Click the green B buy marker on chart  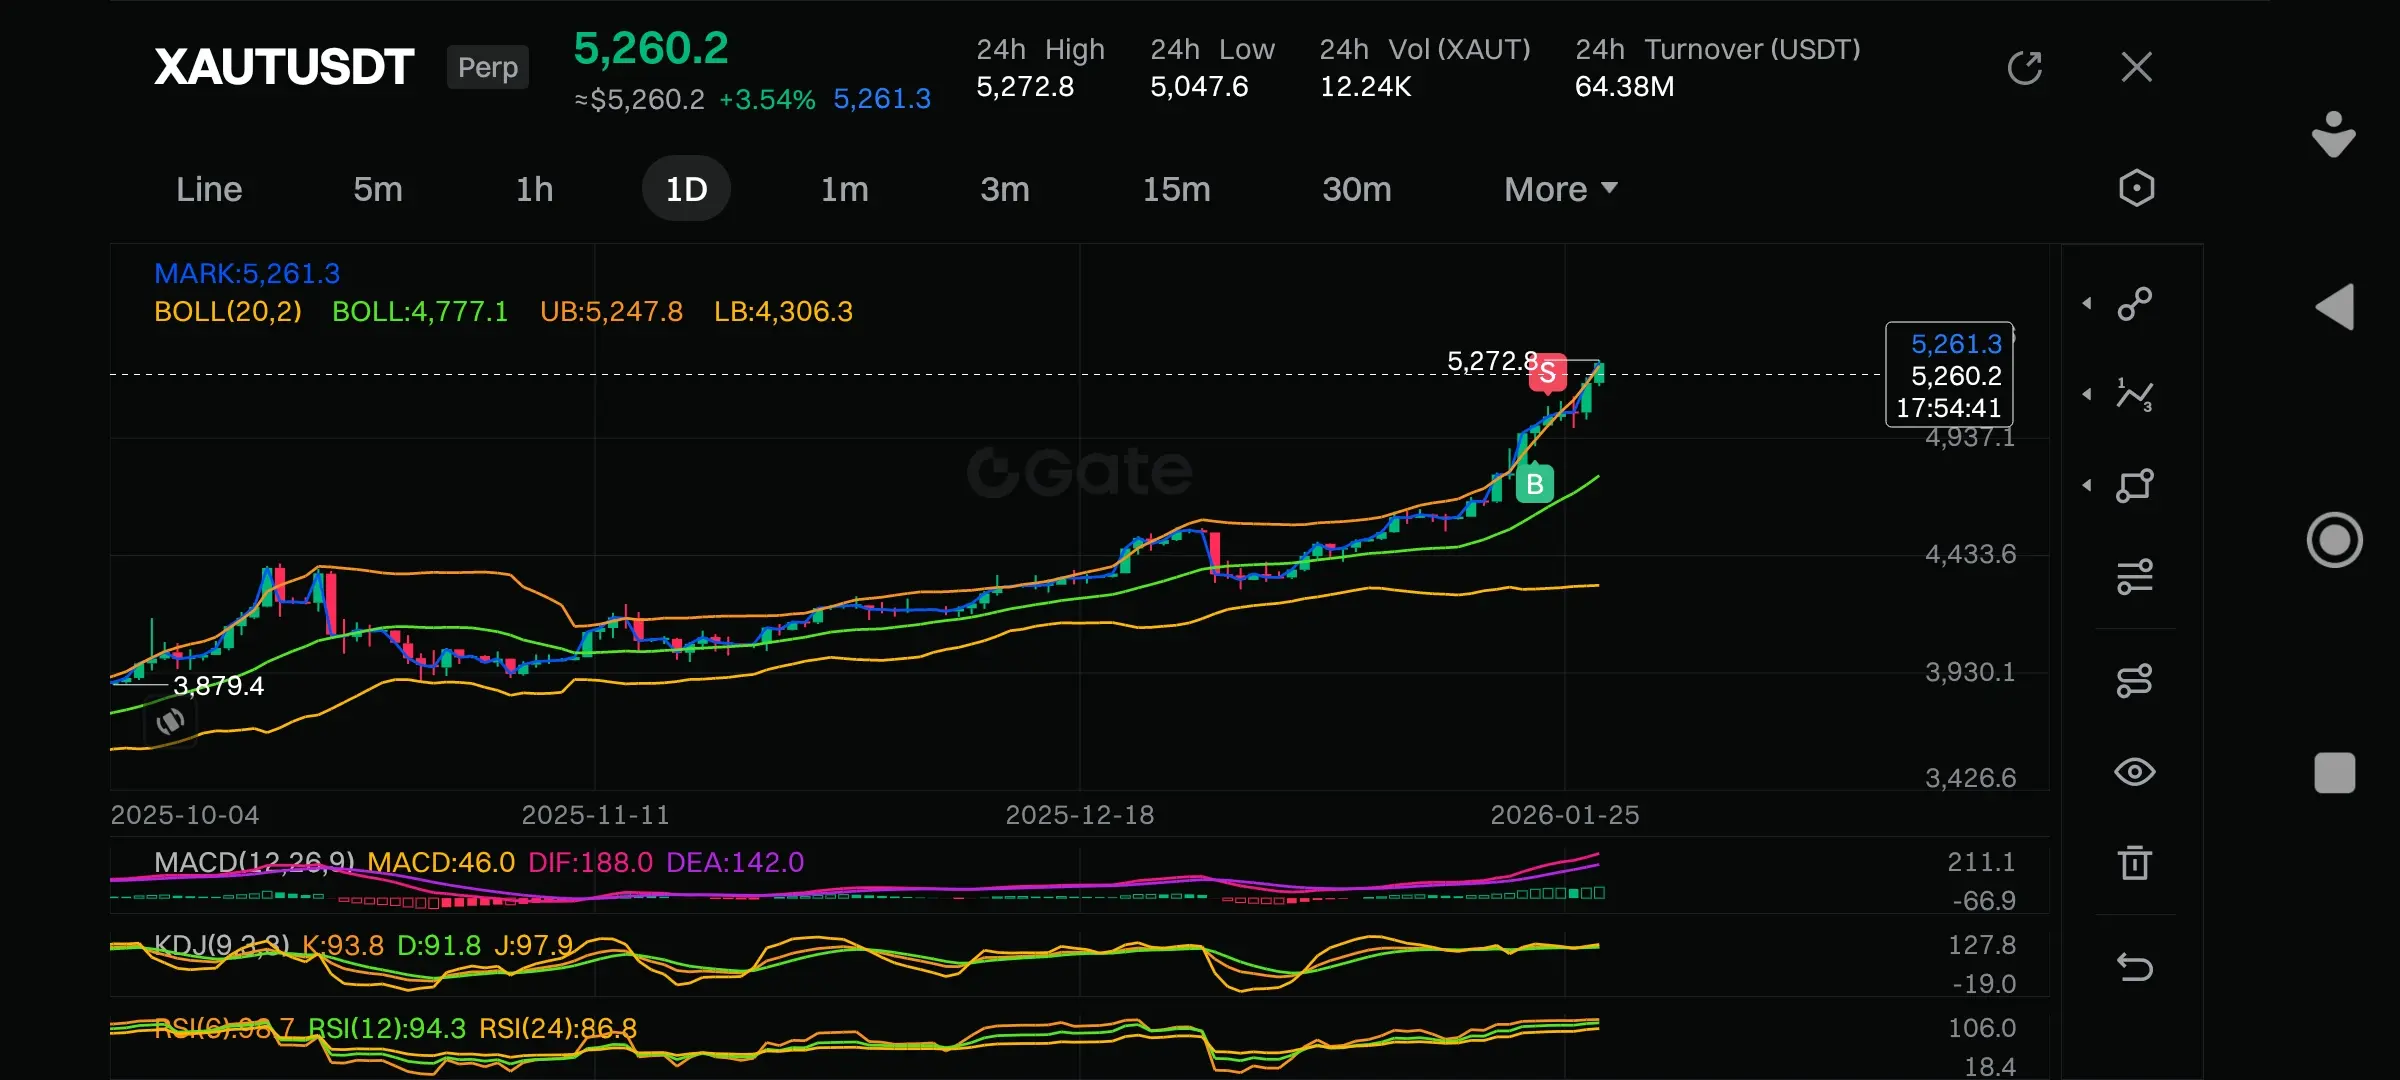[x=1534, y=485]
